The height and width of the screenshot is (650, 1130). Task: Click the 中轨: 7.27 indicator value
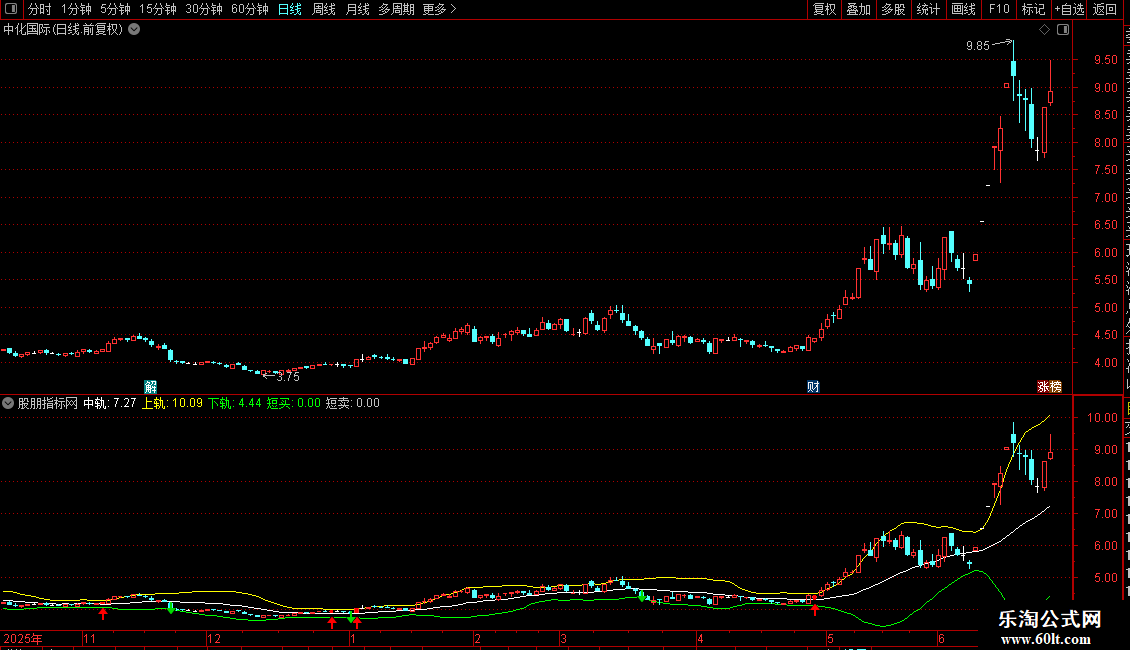click(x=110, y=404)
